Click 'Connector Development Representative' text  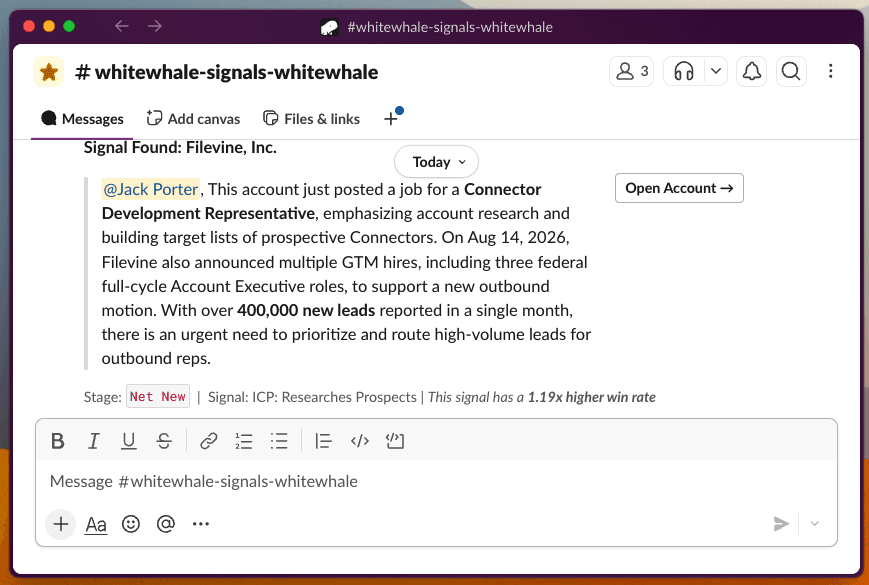pyautogui.click(x=321, y=202)
